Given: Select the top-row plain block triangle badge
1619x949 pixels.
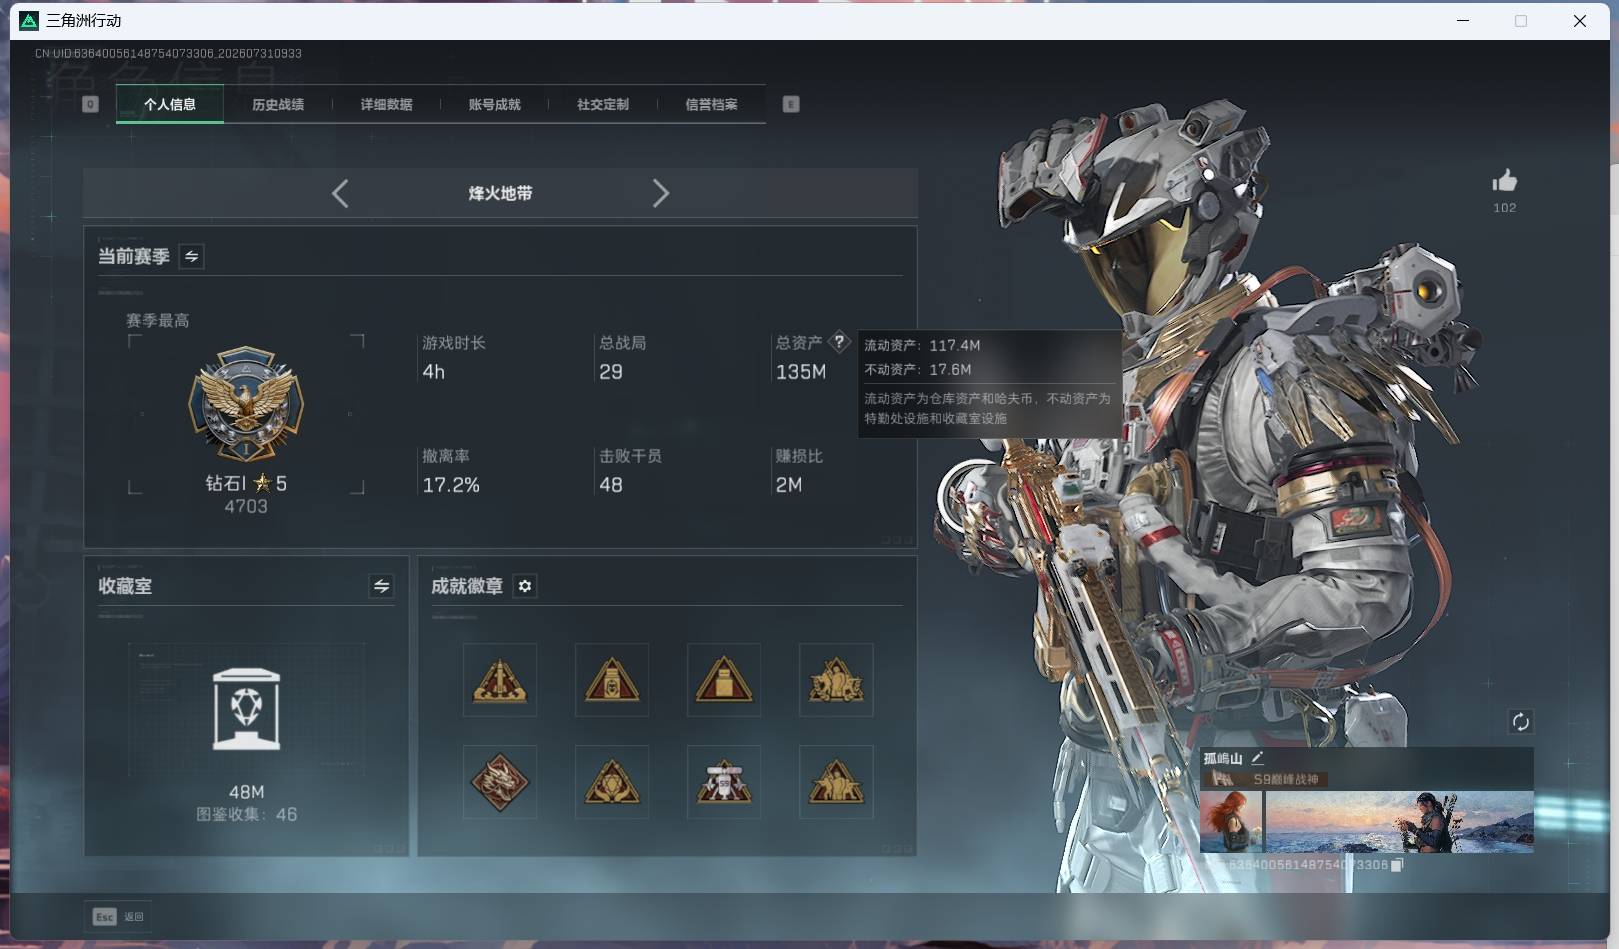Looking at the screenshot, I should coord(724,680).
